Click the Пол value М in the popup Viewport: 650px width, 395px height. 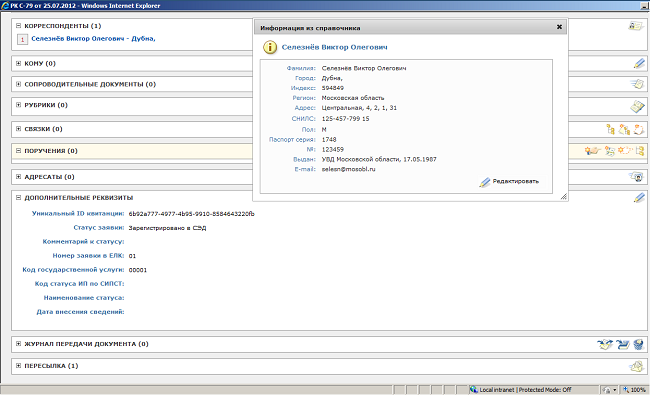[x=324, y=129]
